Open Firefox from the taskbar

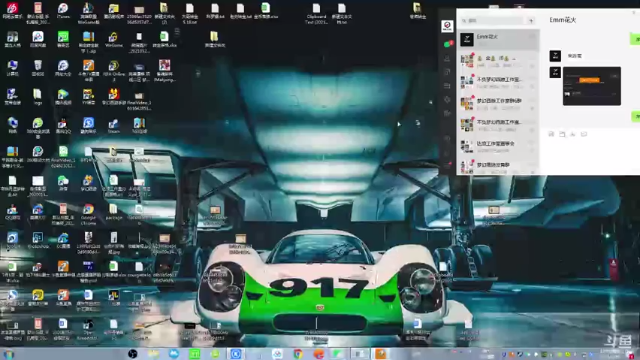tap(319, 354)
